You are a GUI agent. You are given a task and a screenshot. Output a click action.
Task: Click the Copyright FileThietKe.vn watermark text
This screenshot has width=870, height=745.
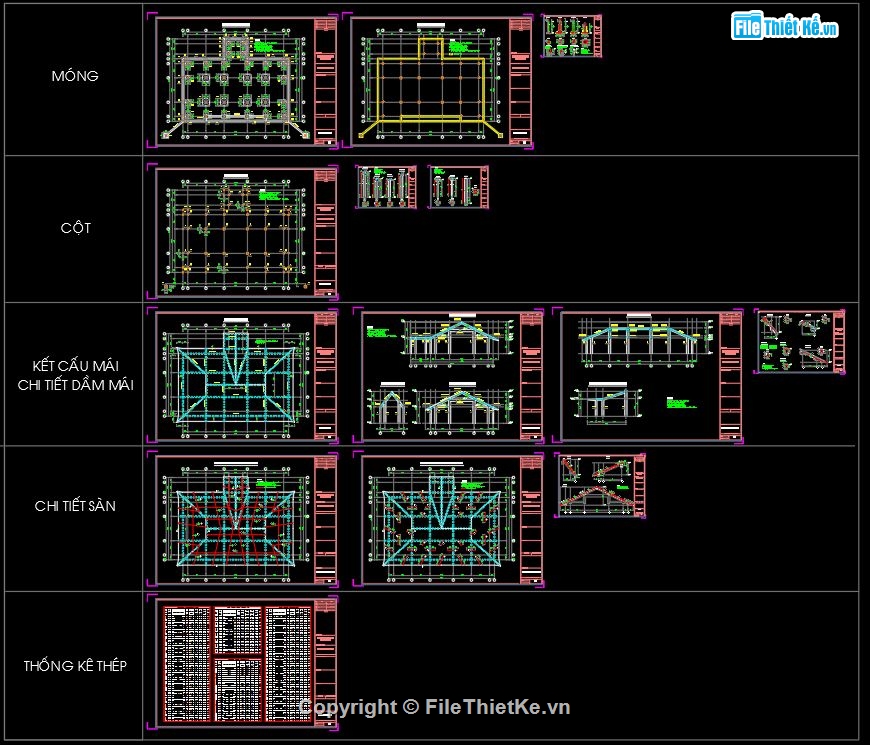pyautogui.click(x=434, y=707)
